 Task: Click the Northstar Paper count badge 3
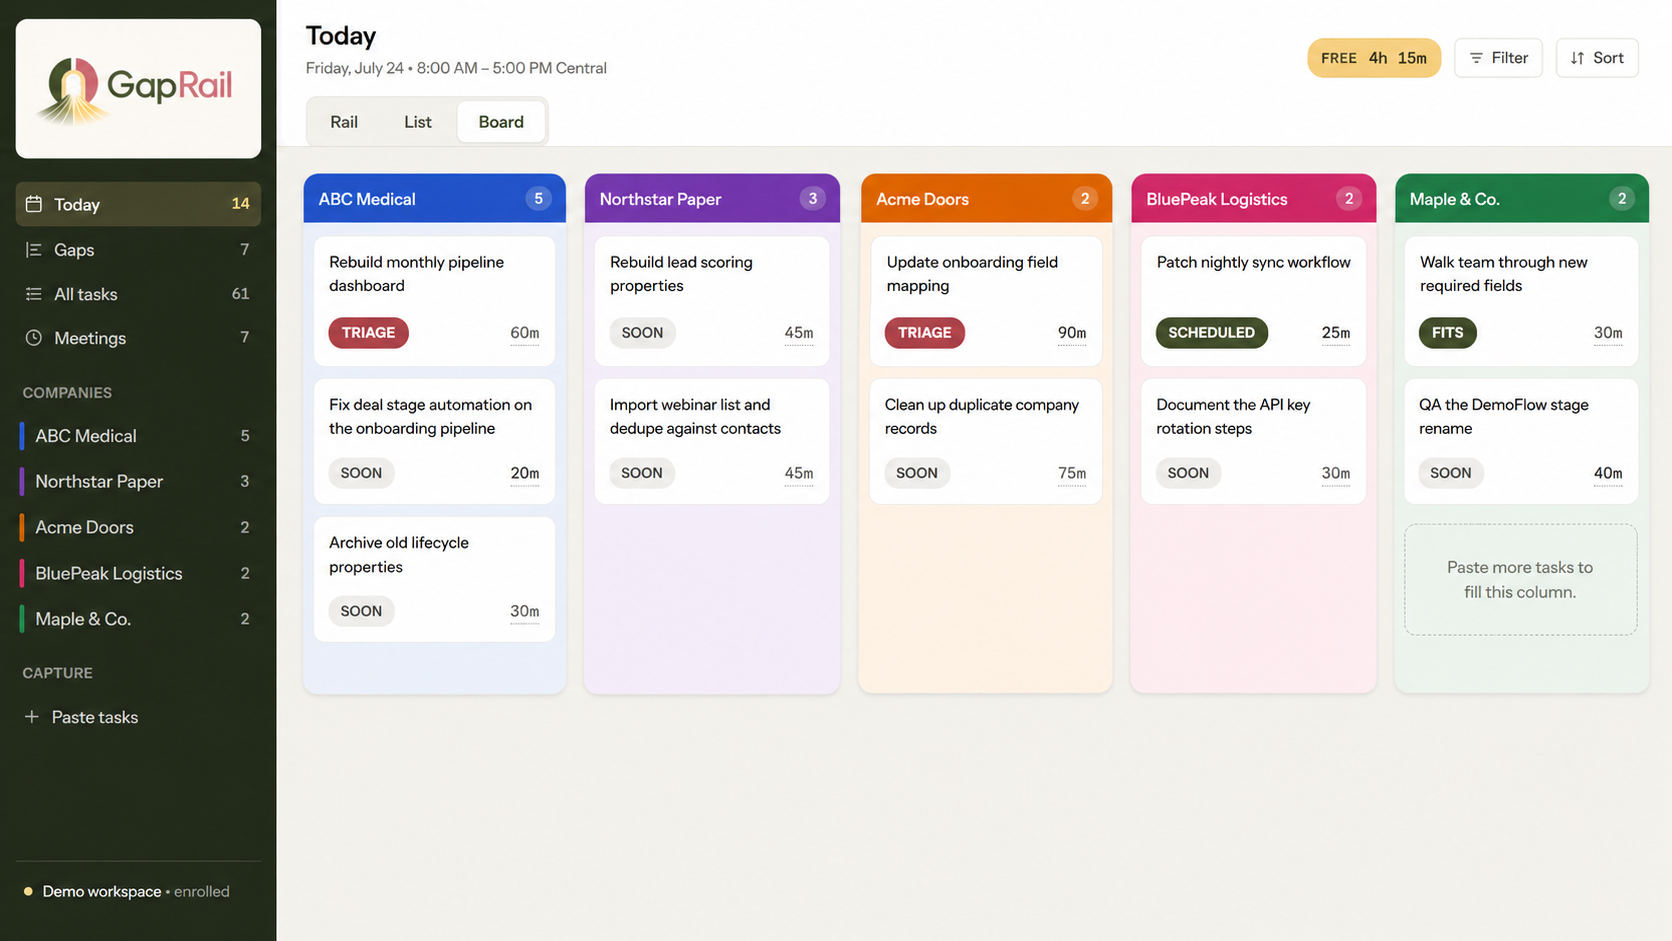tap(813, 199)
